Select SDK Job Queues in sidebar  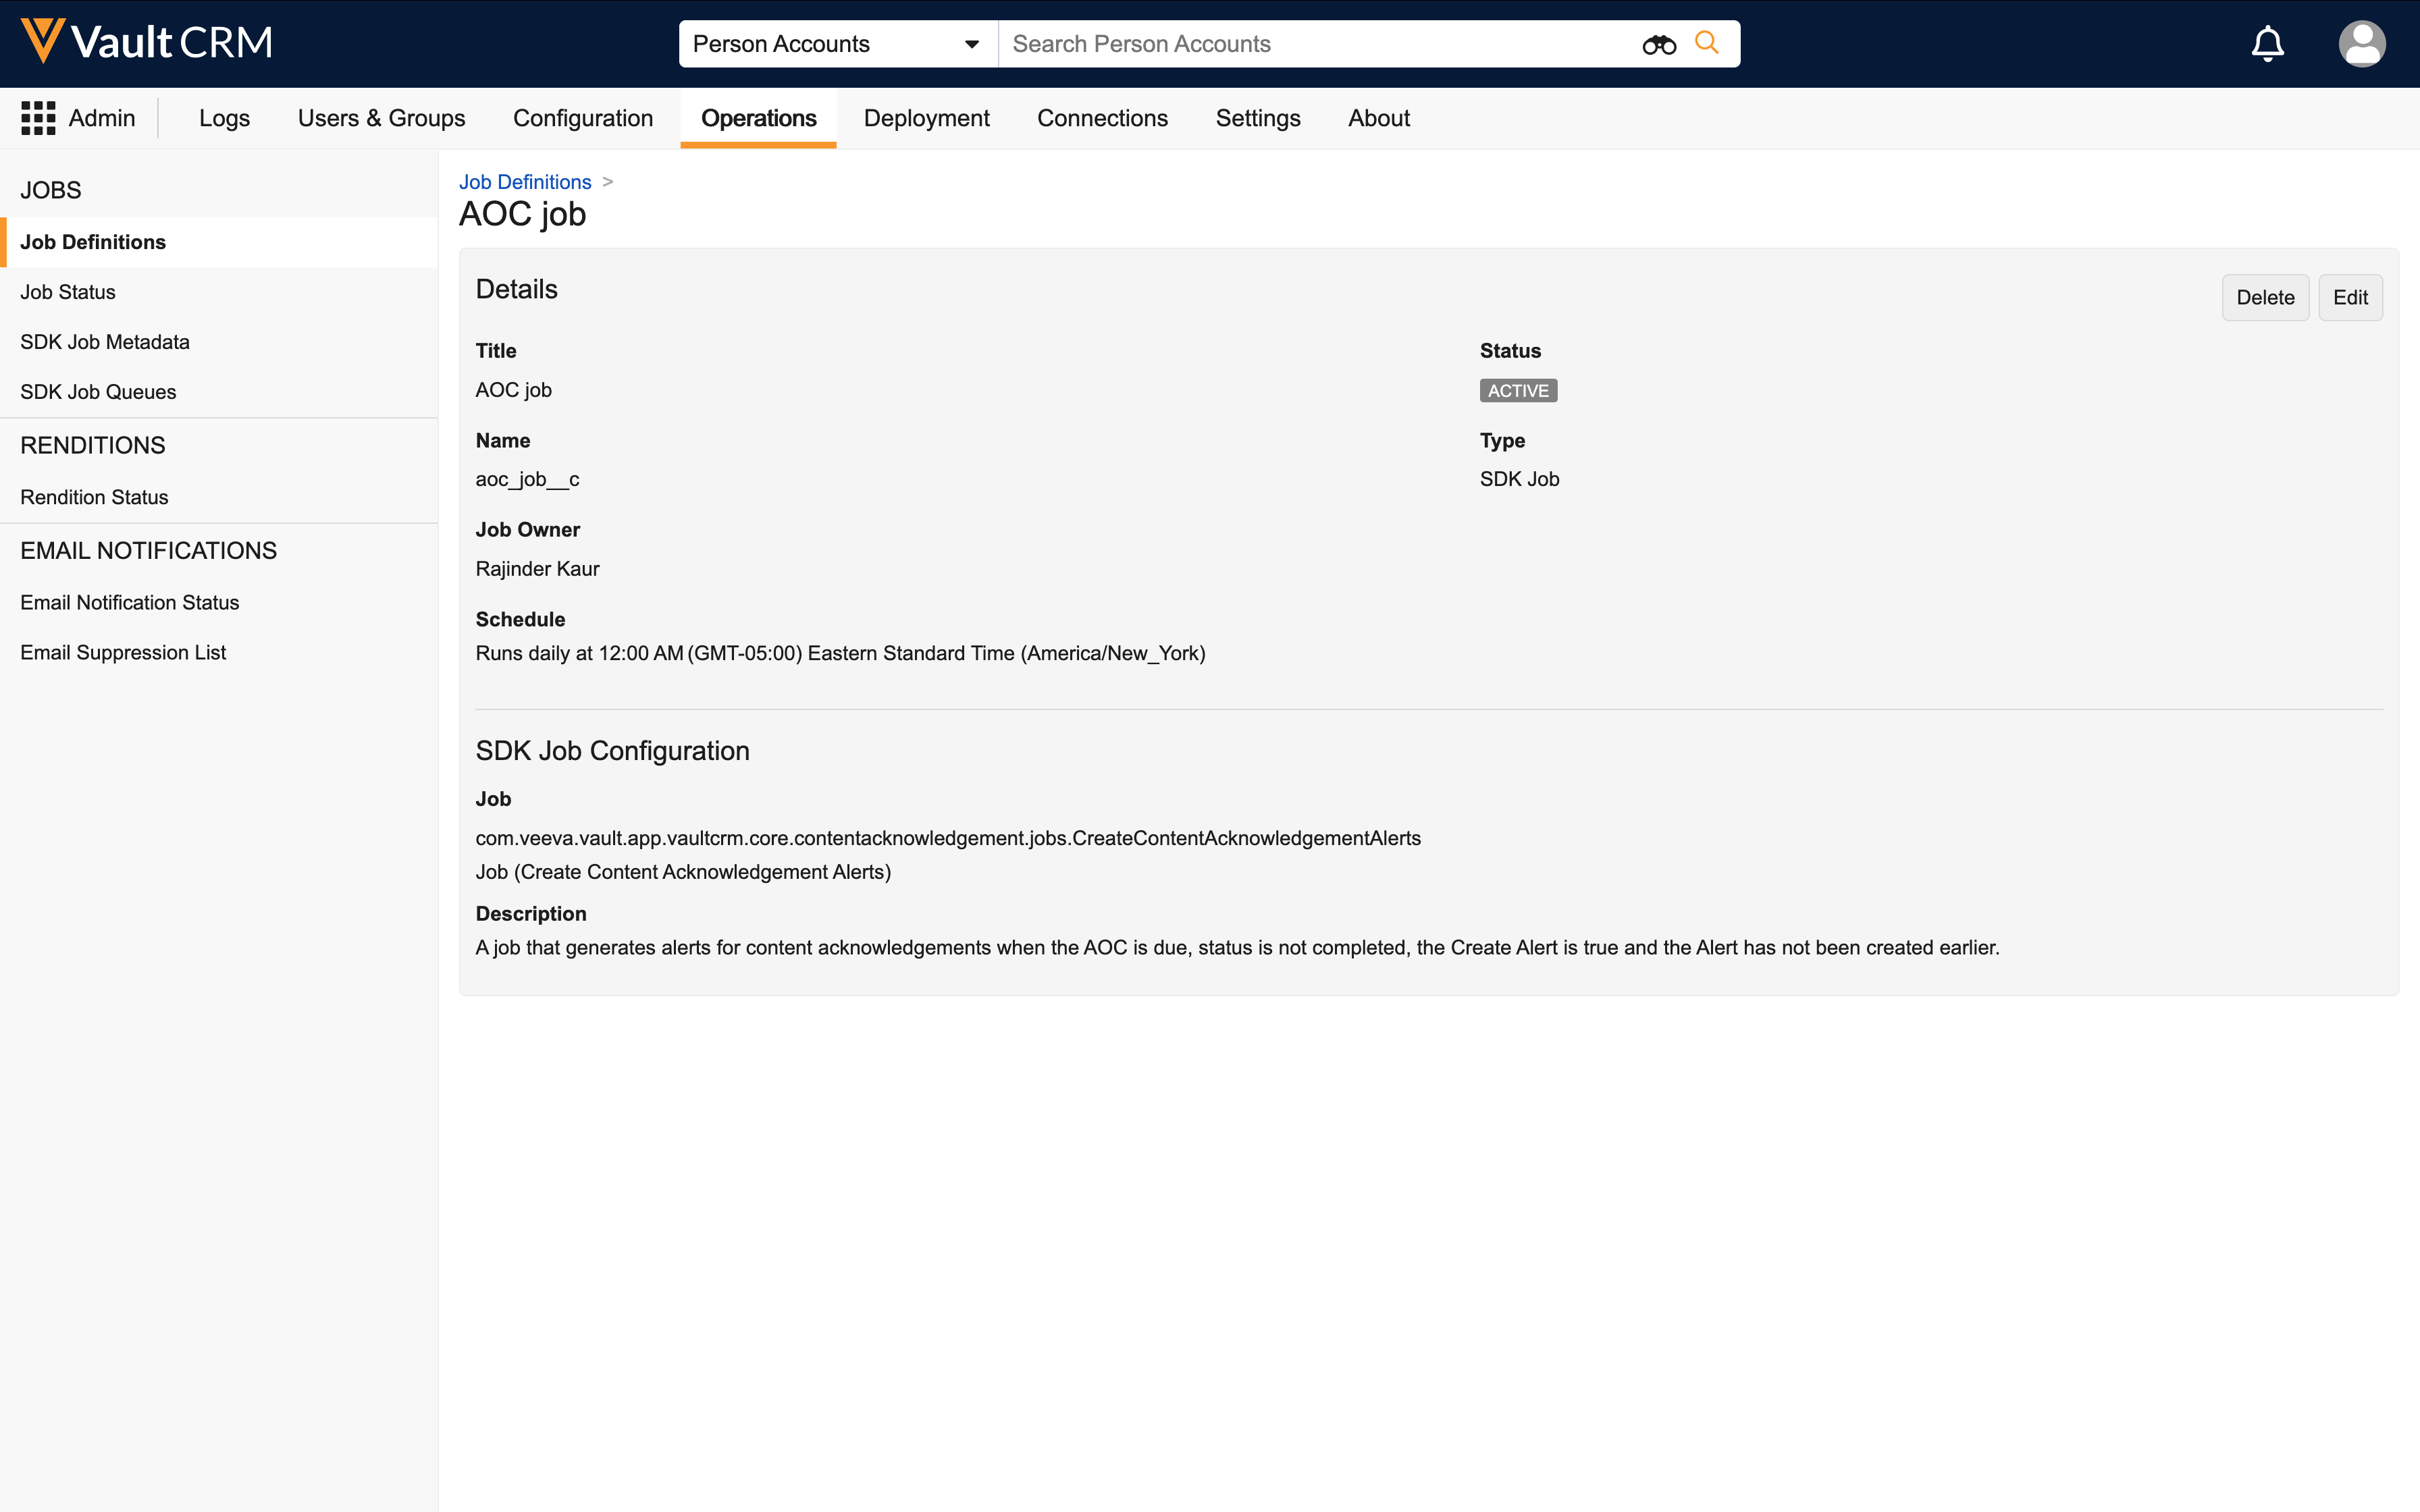pos(98,392)
